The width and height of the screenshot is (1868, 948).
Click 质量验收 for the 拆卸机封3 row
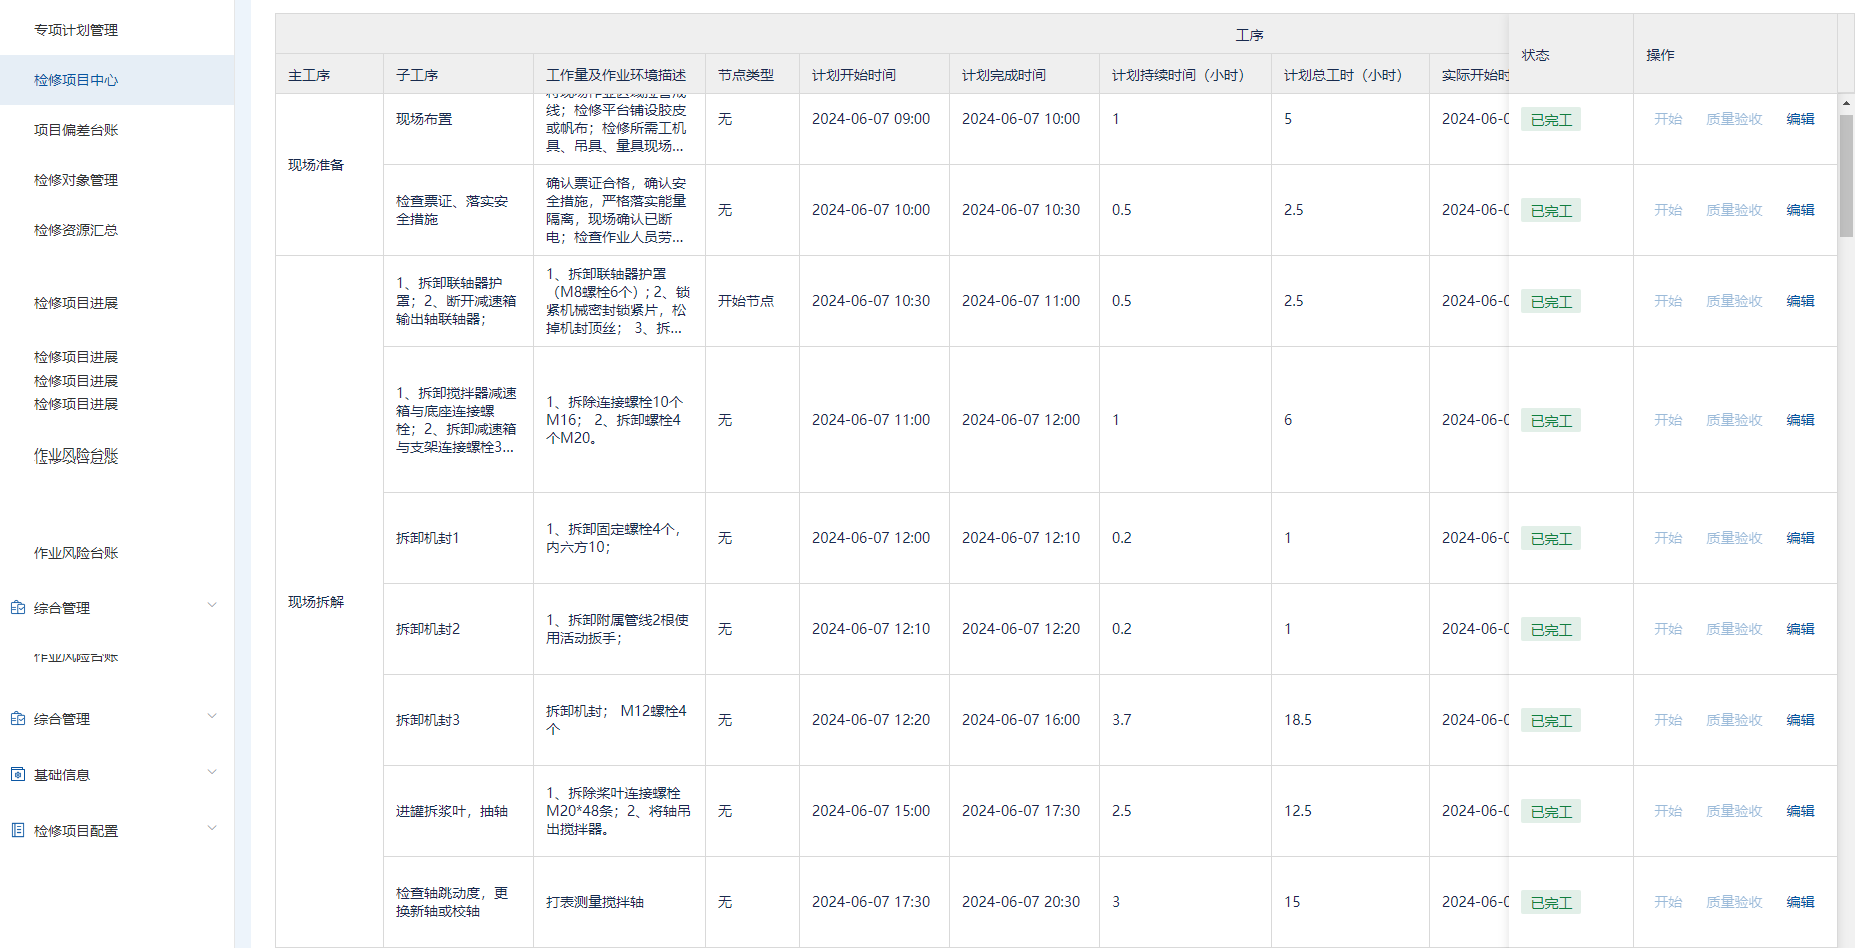1733,720
